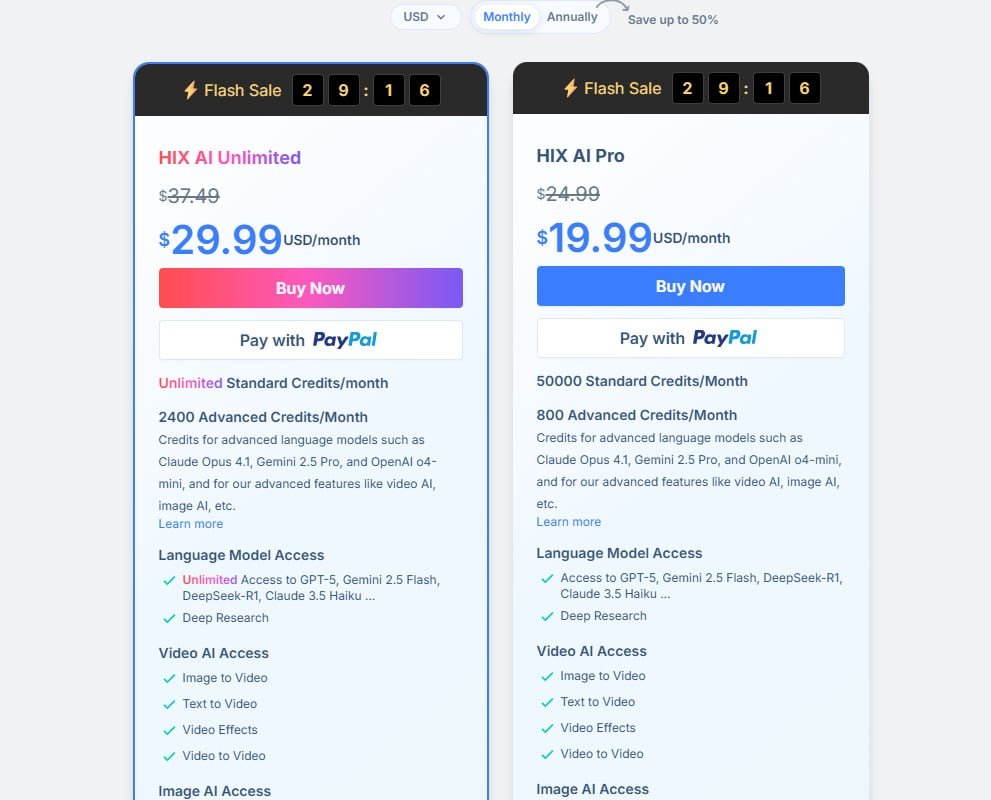The width and height of the screenshot is (991, 800).
Task: Click the Deep Research checkmark in Unlimited plan
Action: 169,619
